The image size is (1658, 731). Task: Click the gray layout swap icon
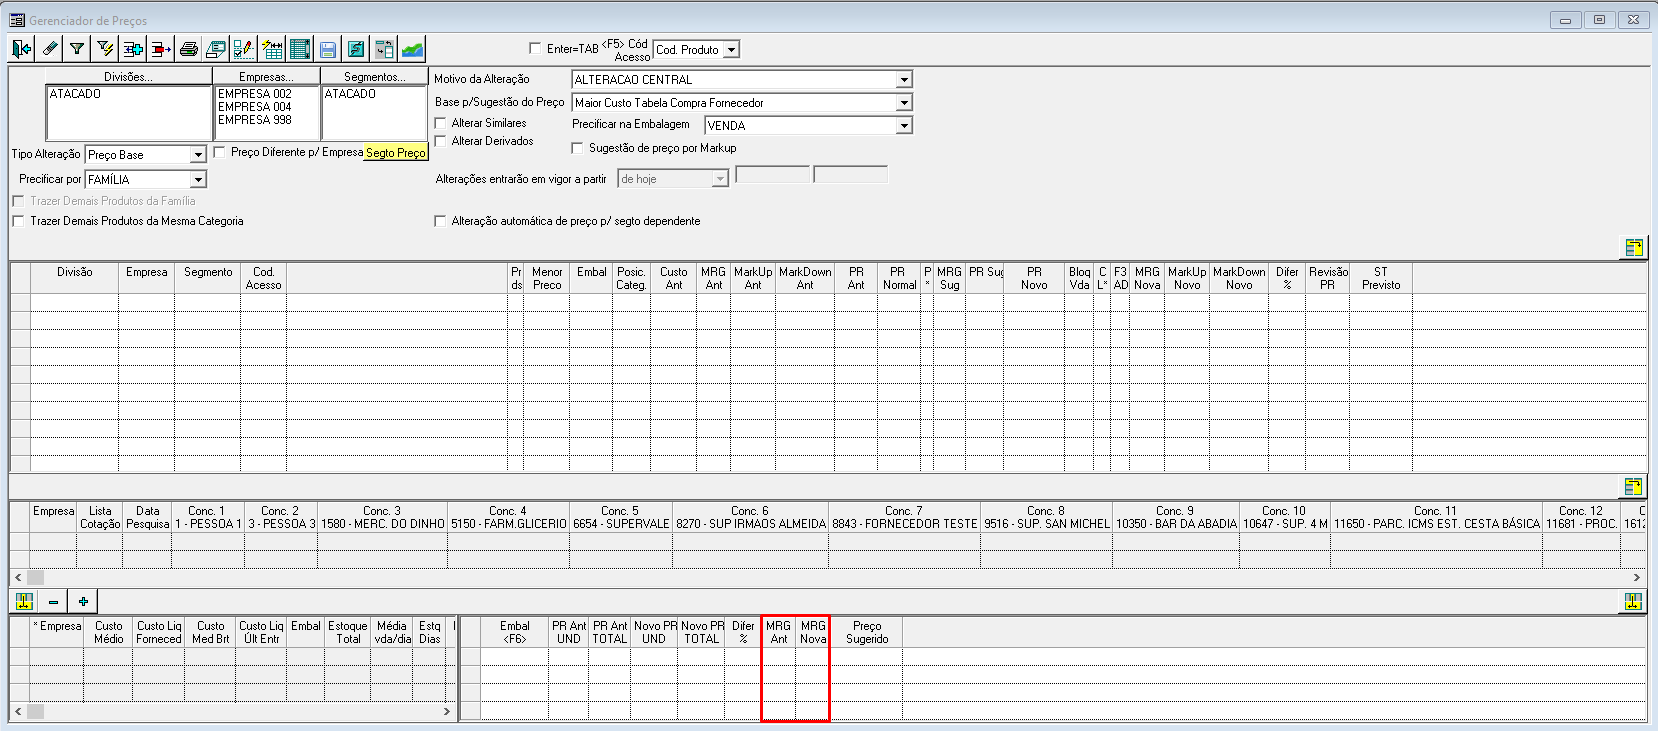[x=384, y=49]
